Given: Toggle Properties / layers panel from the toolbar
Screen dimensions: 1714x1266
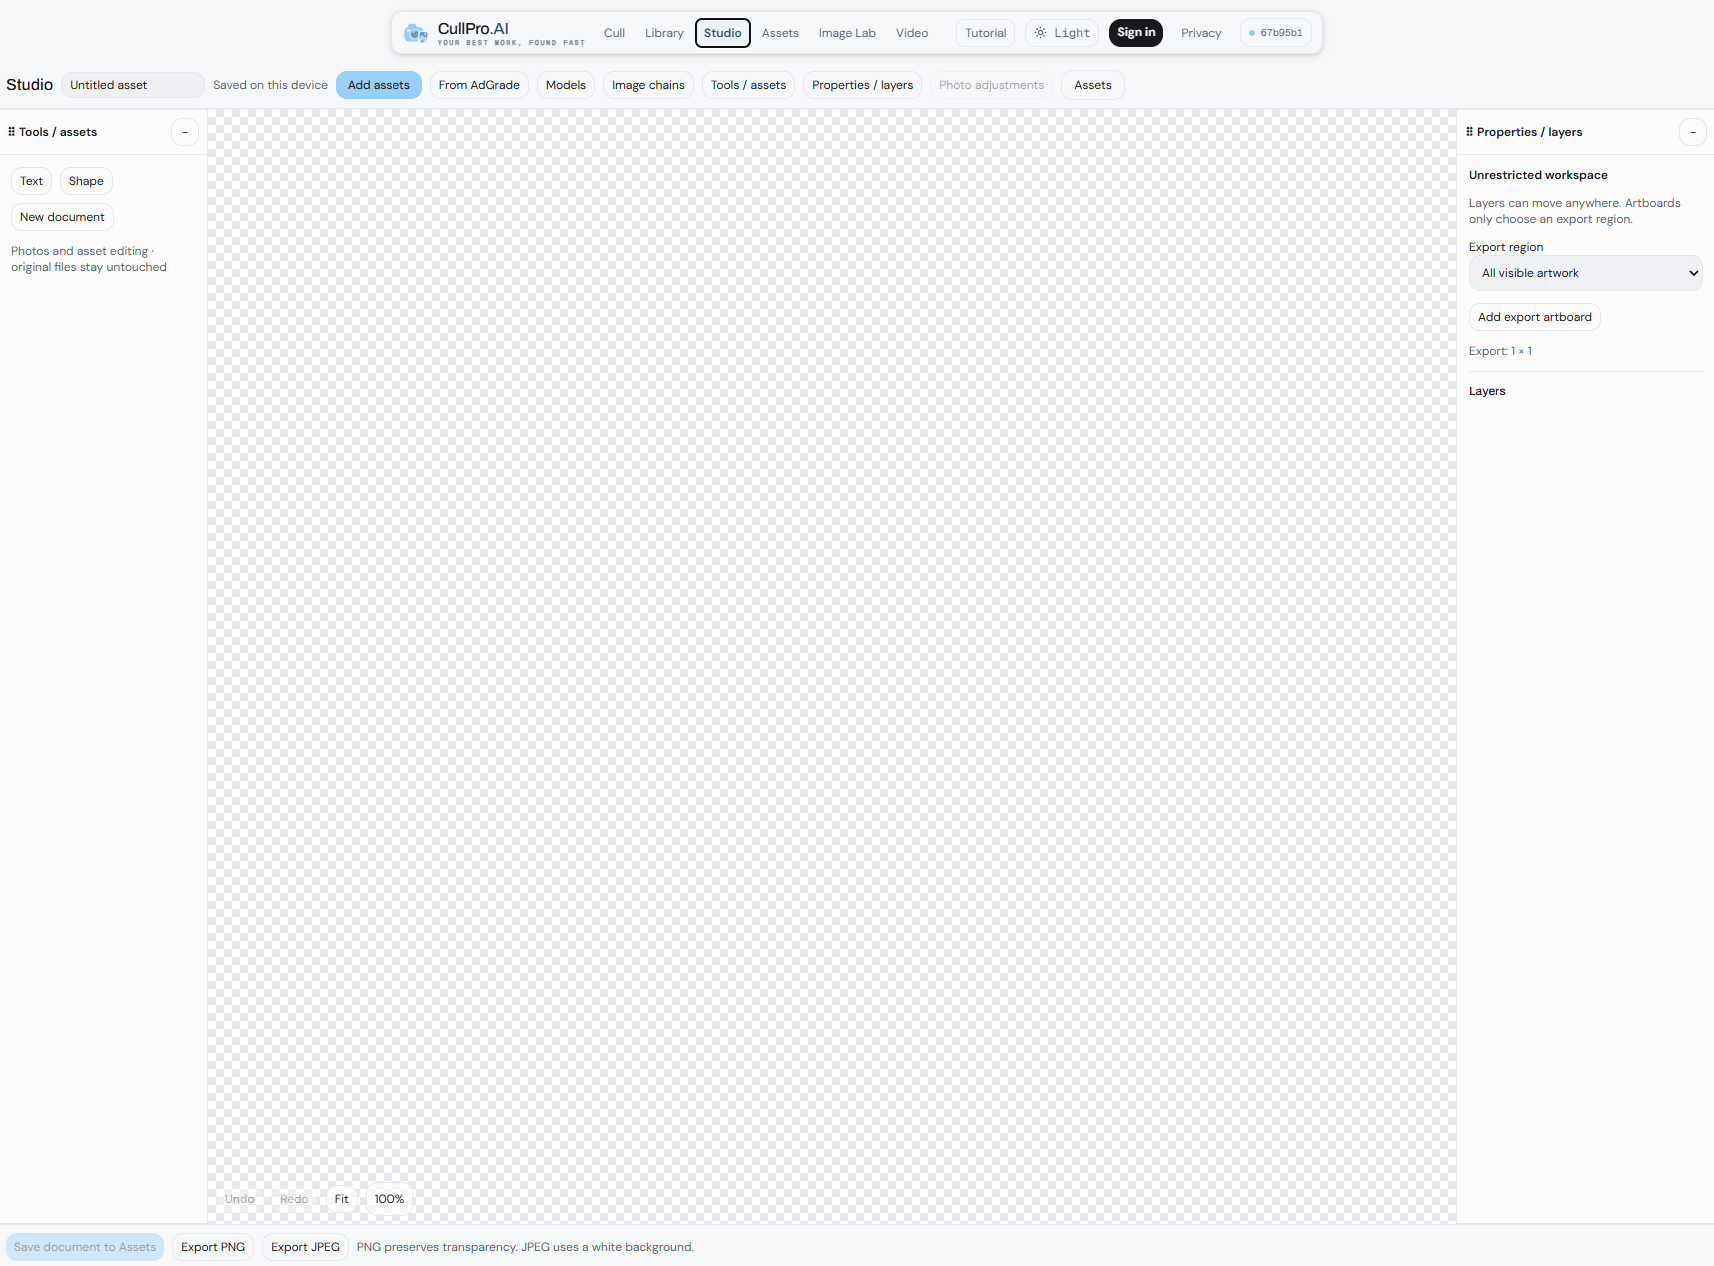Looking at the screenshot, I should pos(862,85).
